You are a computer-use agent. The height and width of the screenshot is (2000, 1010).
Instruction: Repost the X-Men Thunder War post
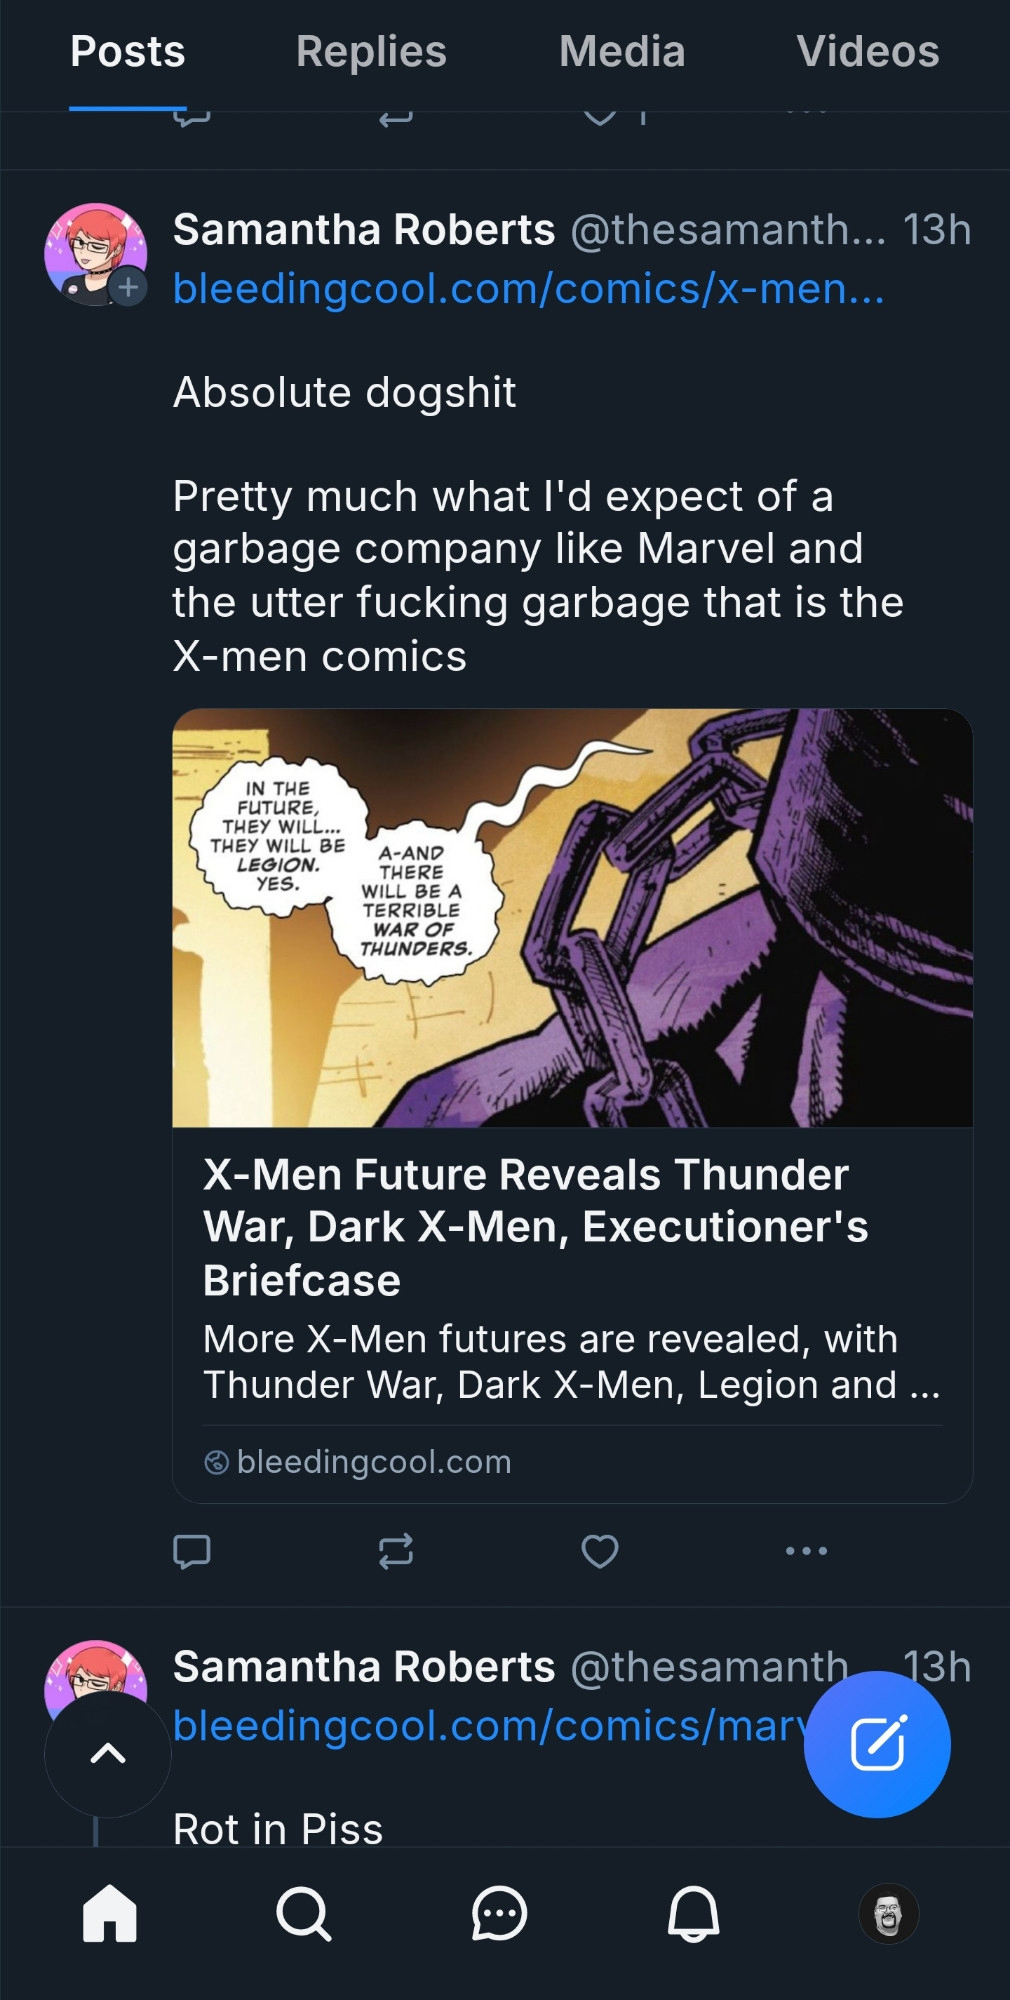tap(396, 1551)
